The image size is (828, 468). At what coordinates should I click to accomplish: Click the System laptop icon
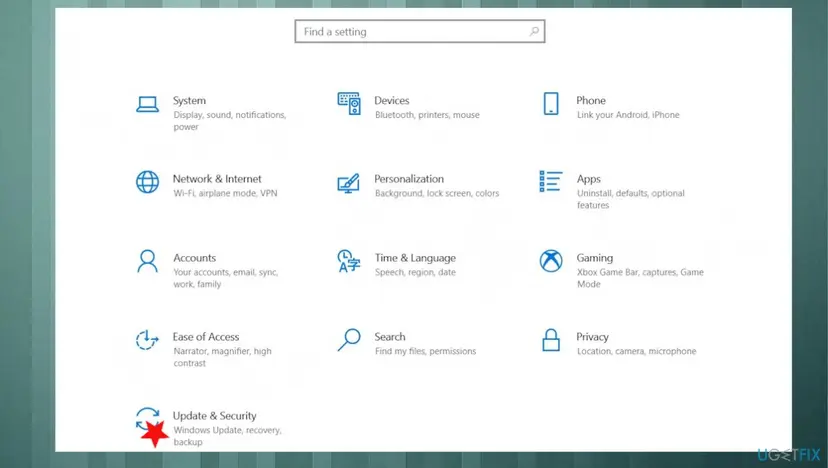[147, 105]
